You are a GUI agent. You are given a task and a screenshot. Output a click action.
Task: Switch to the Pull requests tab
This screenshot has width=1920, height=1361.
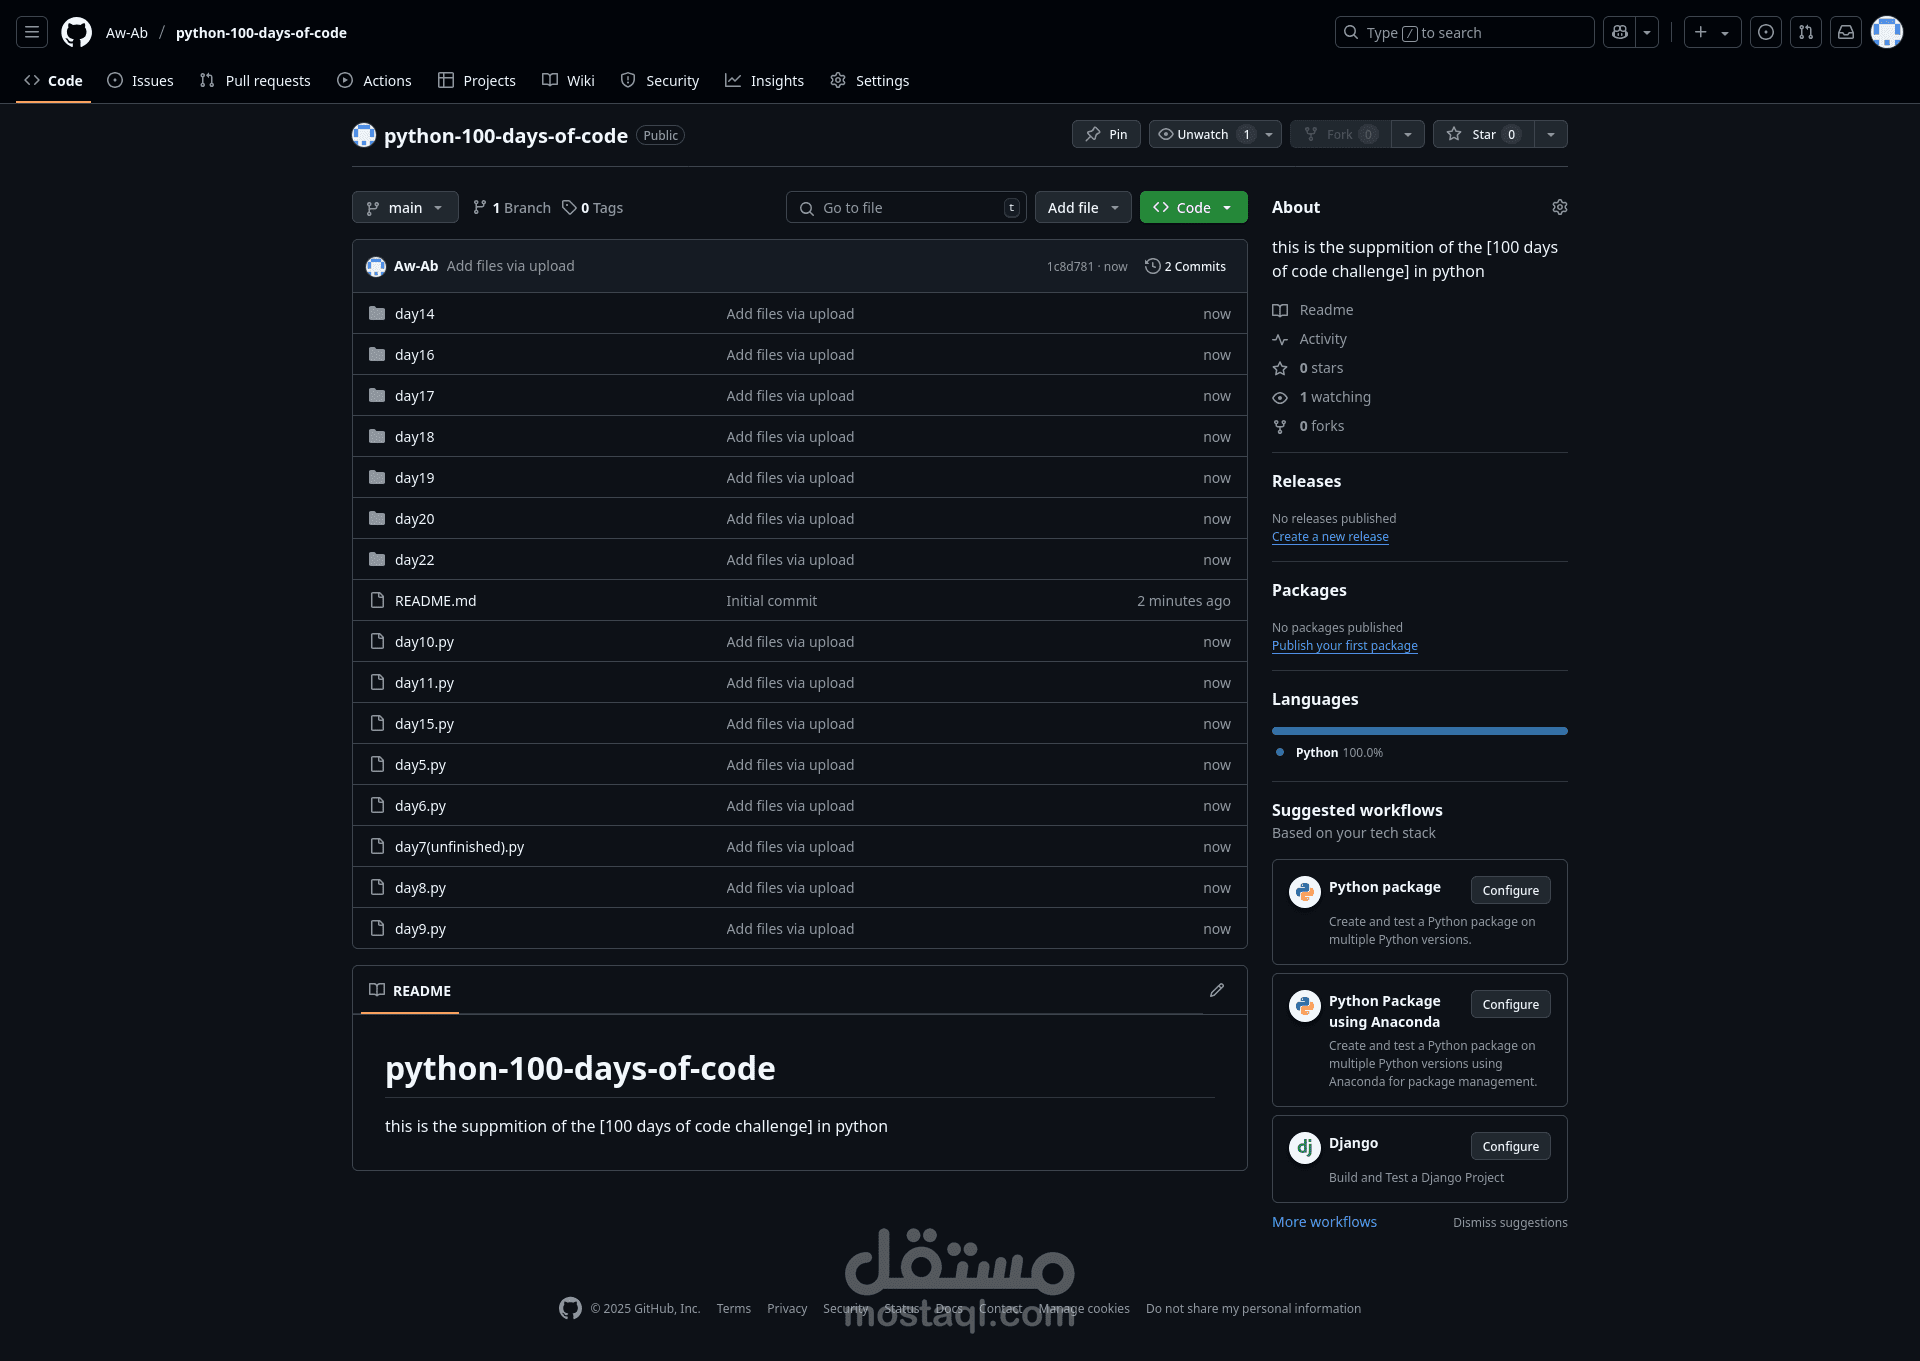(x=255, y=80)
